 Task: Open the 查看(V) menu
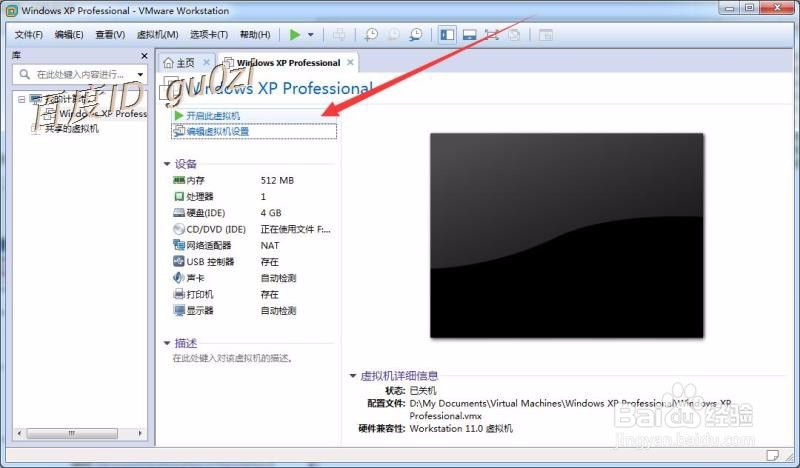(110, 35)
